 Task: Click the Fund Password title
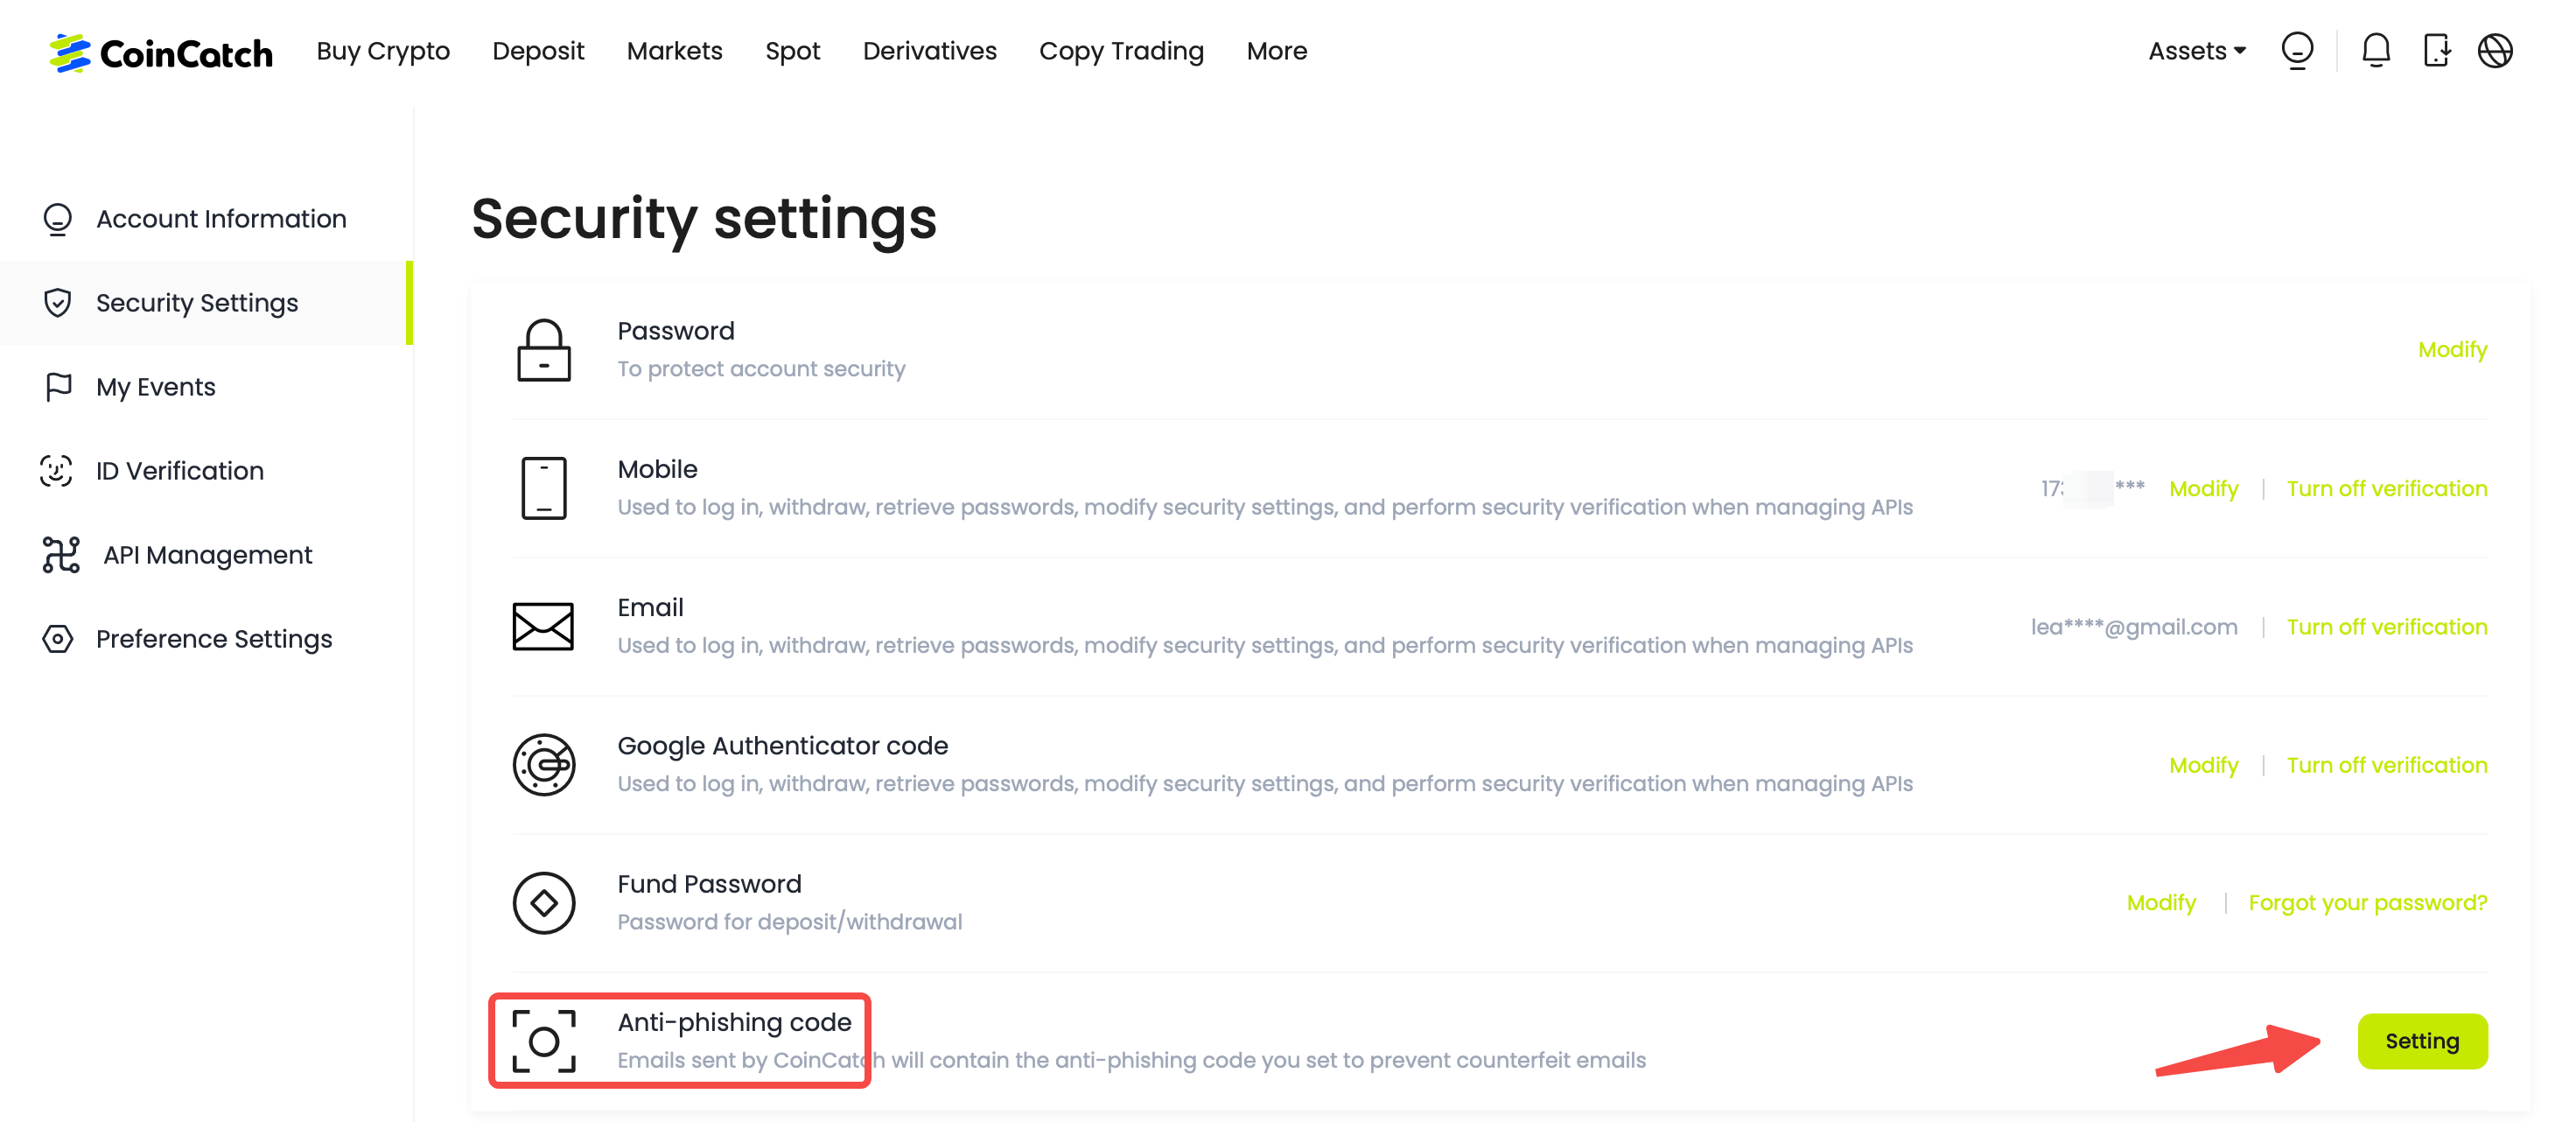pyautogui.click(x=709, y=884)
